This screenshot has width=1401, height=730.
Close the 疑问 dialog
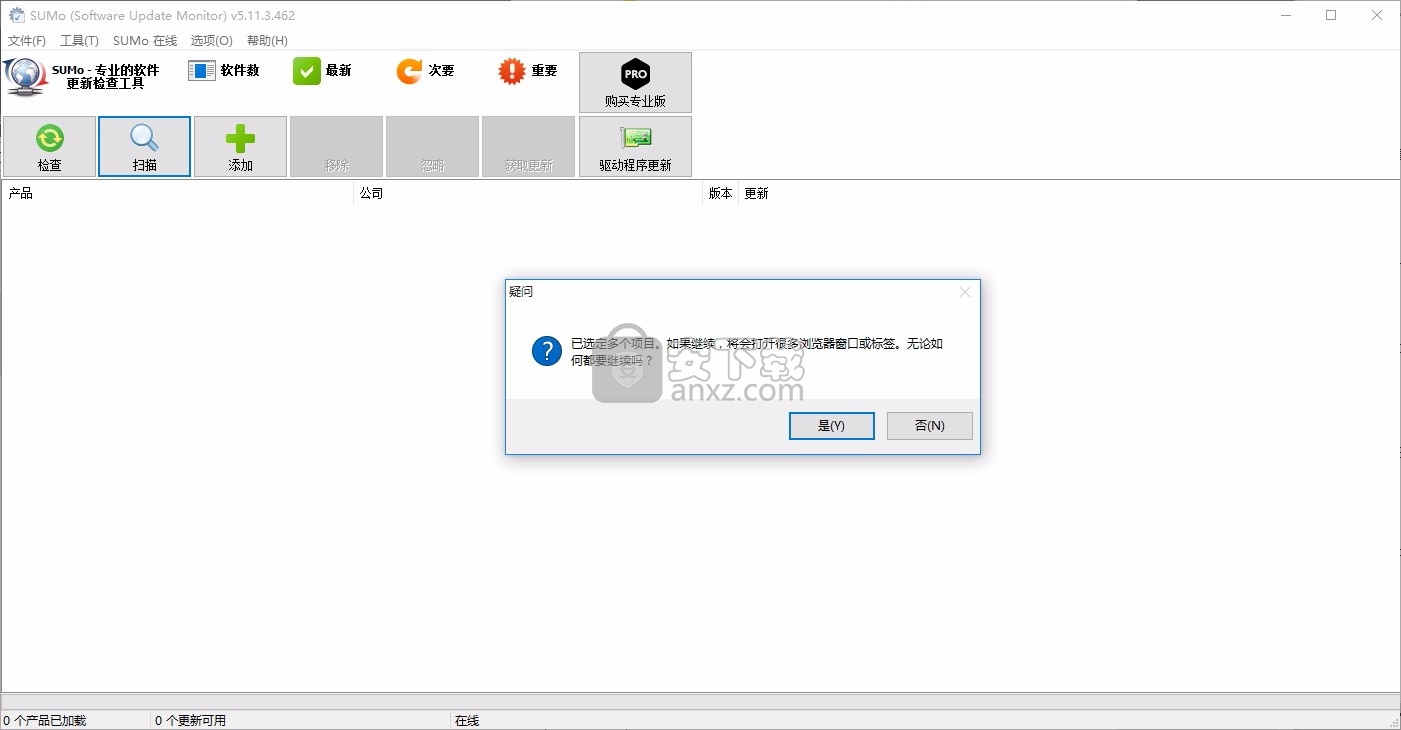(965, 292)
